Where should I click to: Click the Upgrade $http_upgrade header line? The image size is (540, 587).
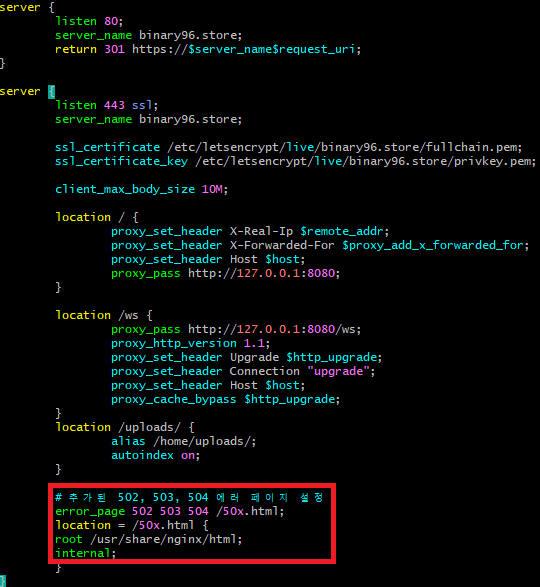click(246, 357)
